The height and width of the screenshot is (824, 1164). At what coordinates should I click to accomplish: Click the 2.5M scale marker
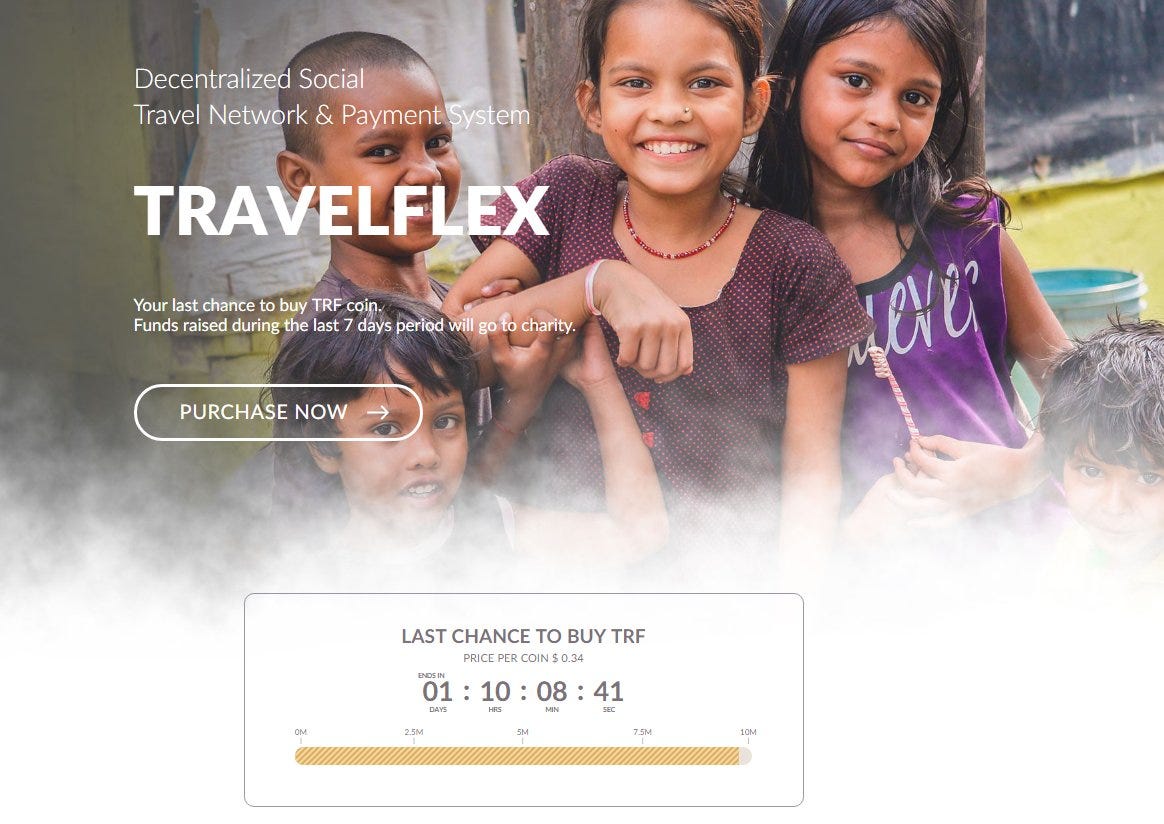click(x=414, y=732)
